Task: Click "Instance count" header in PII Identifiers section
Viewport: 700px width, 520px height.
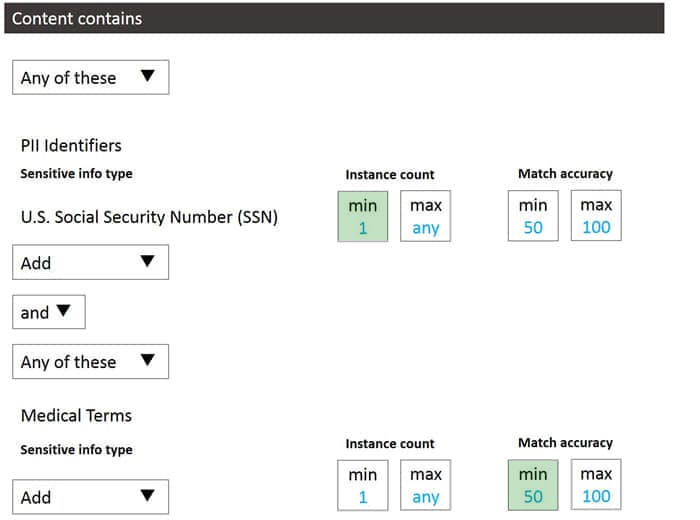Action: click(x=390, y=174)
